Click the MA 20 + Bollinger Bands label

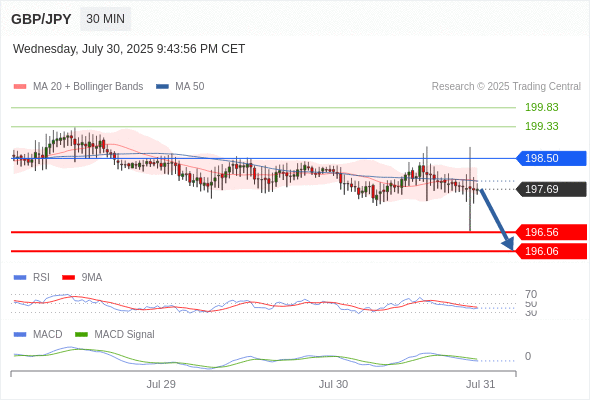(88, 87)
